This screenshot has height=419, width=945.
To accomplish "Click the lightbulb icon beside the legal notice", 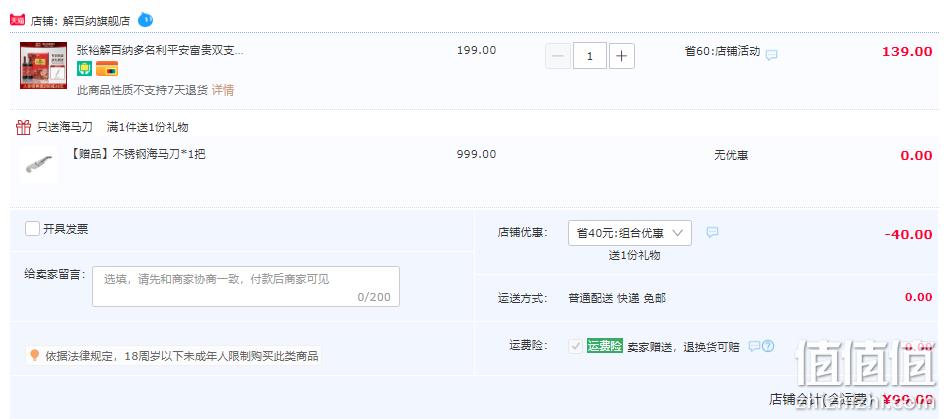I will (x=34, y=355).
